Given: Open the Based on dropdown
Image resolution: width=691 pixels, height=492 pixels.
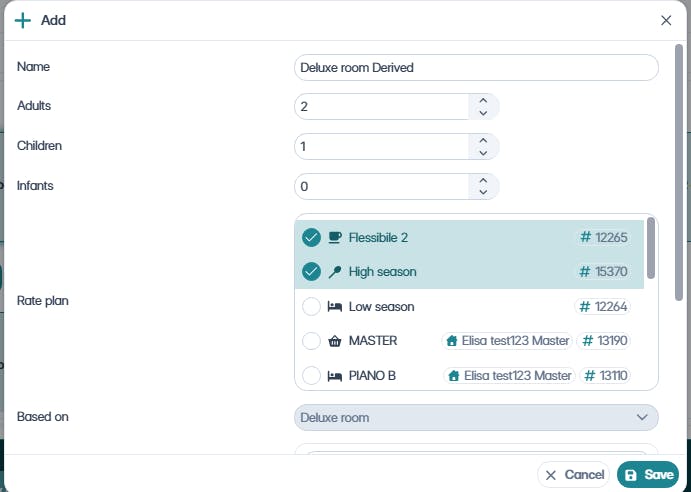Looking at the screenshot, I should tap(476, 417).
